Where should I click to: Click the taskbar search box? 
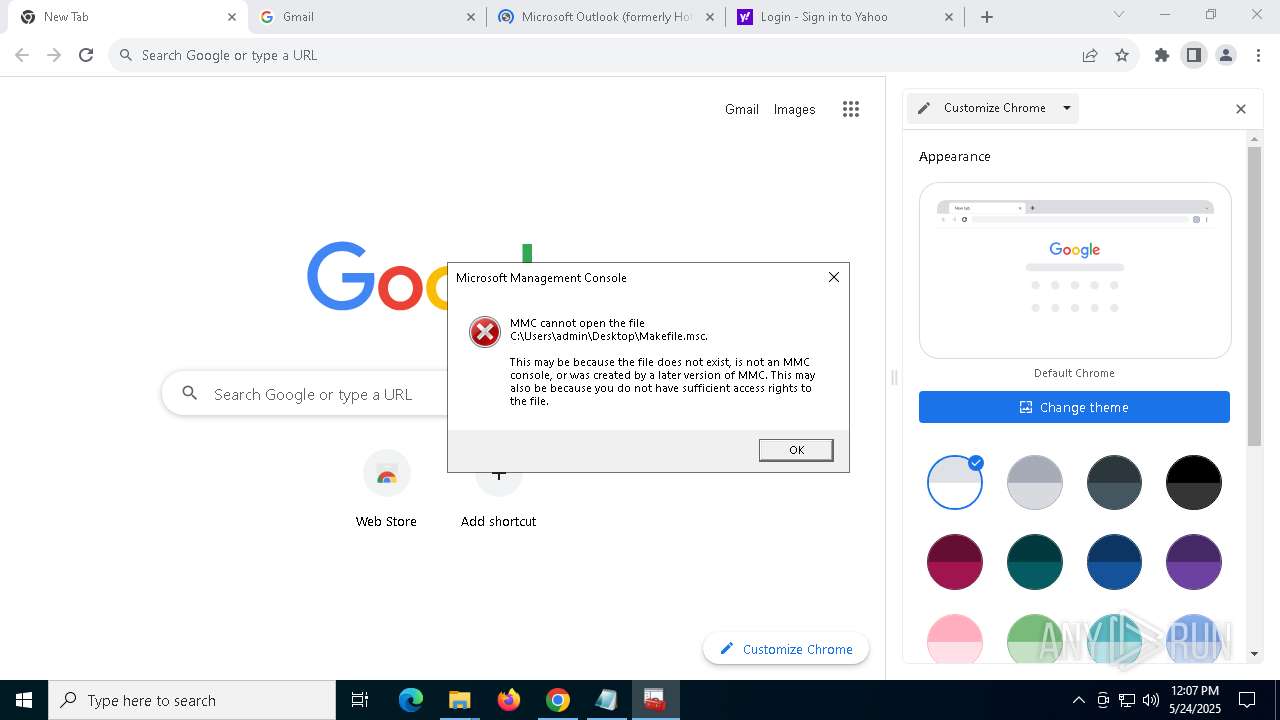192,700
